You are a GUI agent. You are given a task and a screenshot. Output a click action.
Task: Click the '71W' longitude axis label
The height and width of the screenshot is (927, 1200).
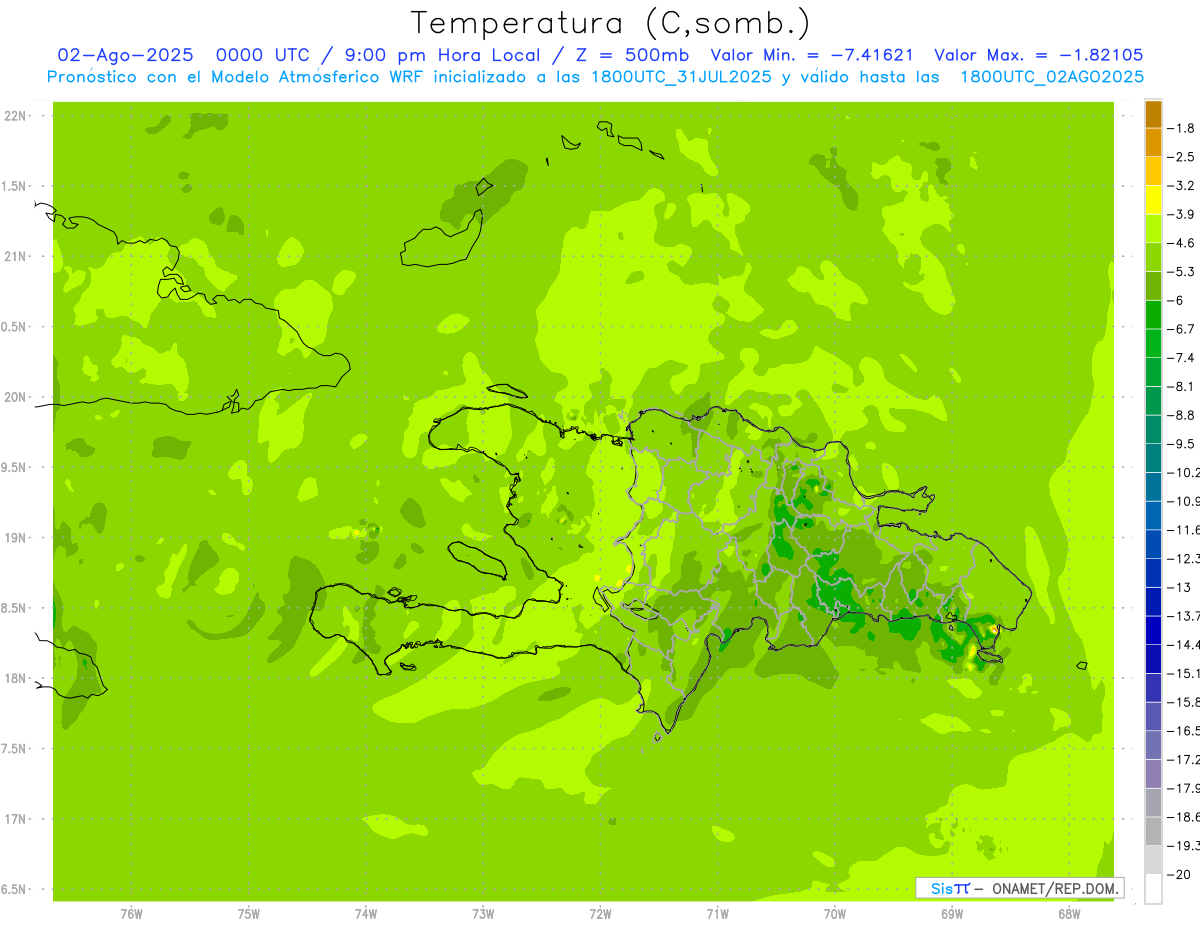click(x=717, y=913)
